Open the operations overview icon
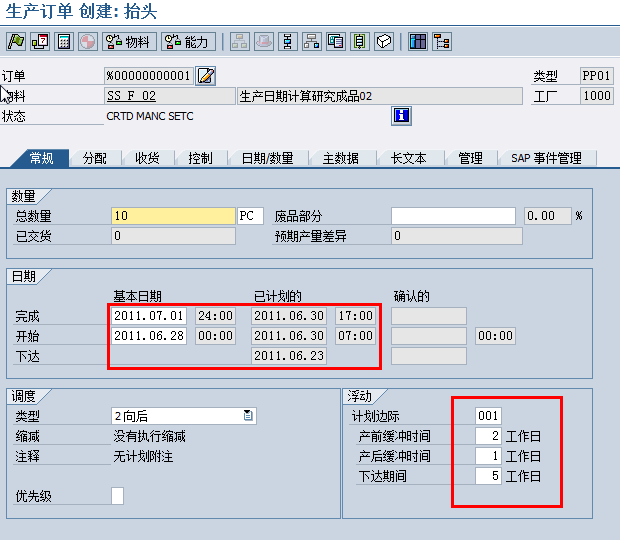 (x=288, y=42)
